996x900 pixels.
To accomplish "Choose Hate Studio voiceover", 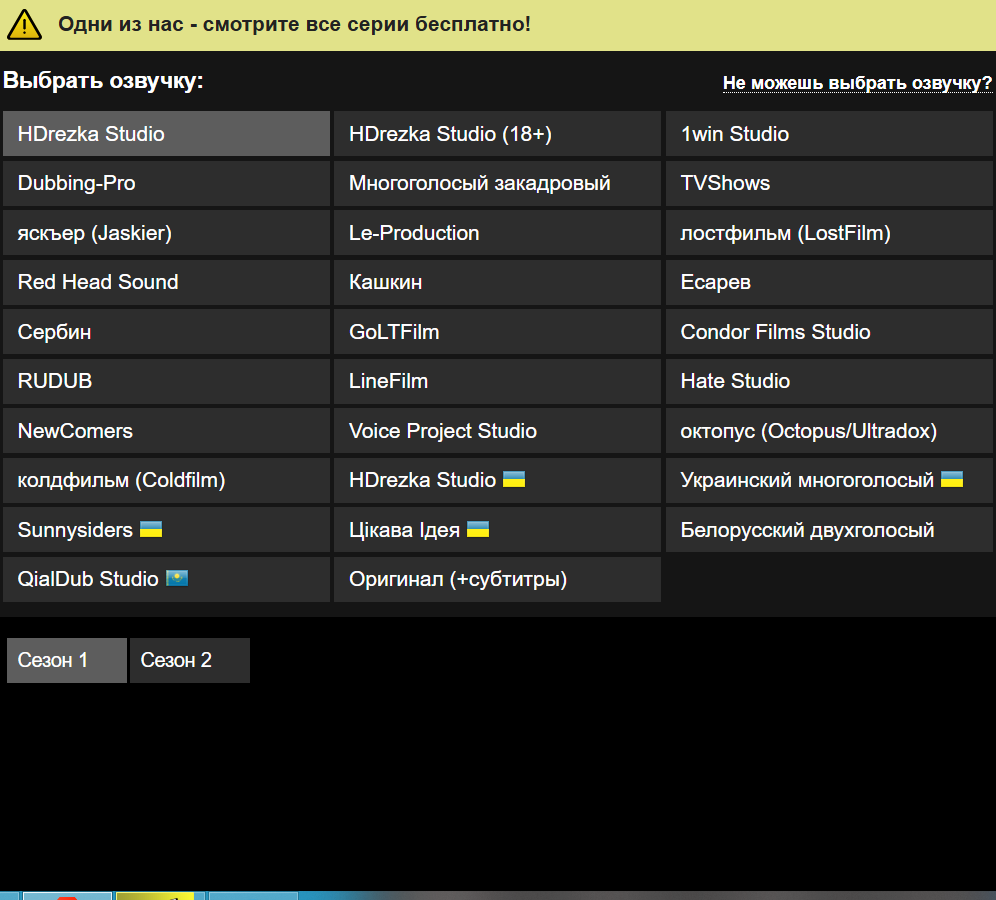I will coord(829,381).
